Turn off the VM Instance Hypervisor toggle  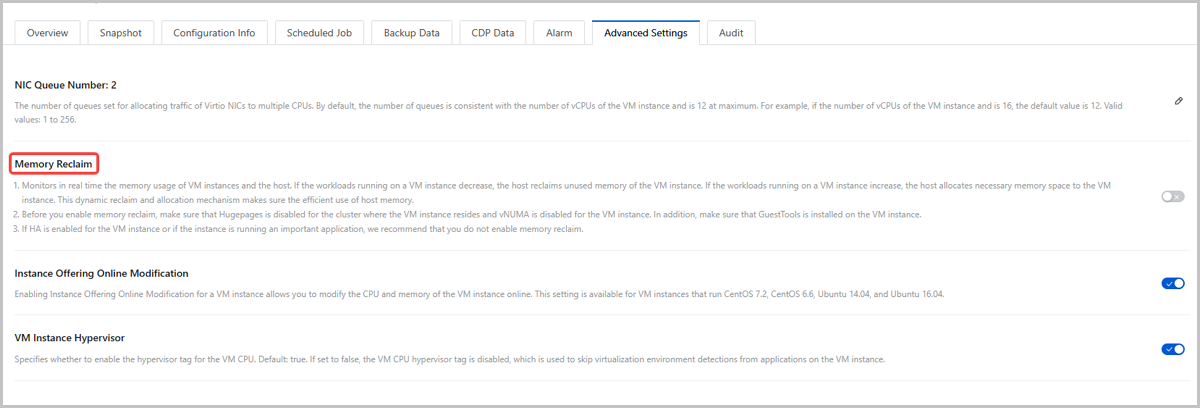coord(1172,349)
